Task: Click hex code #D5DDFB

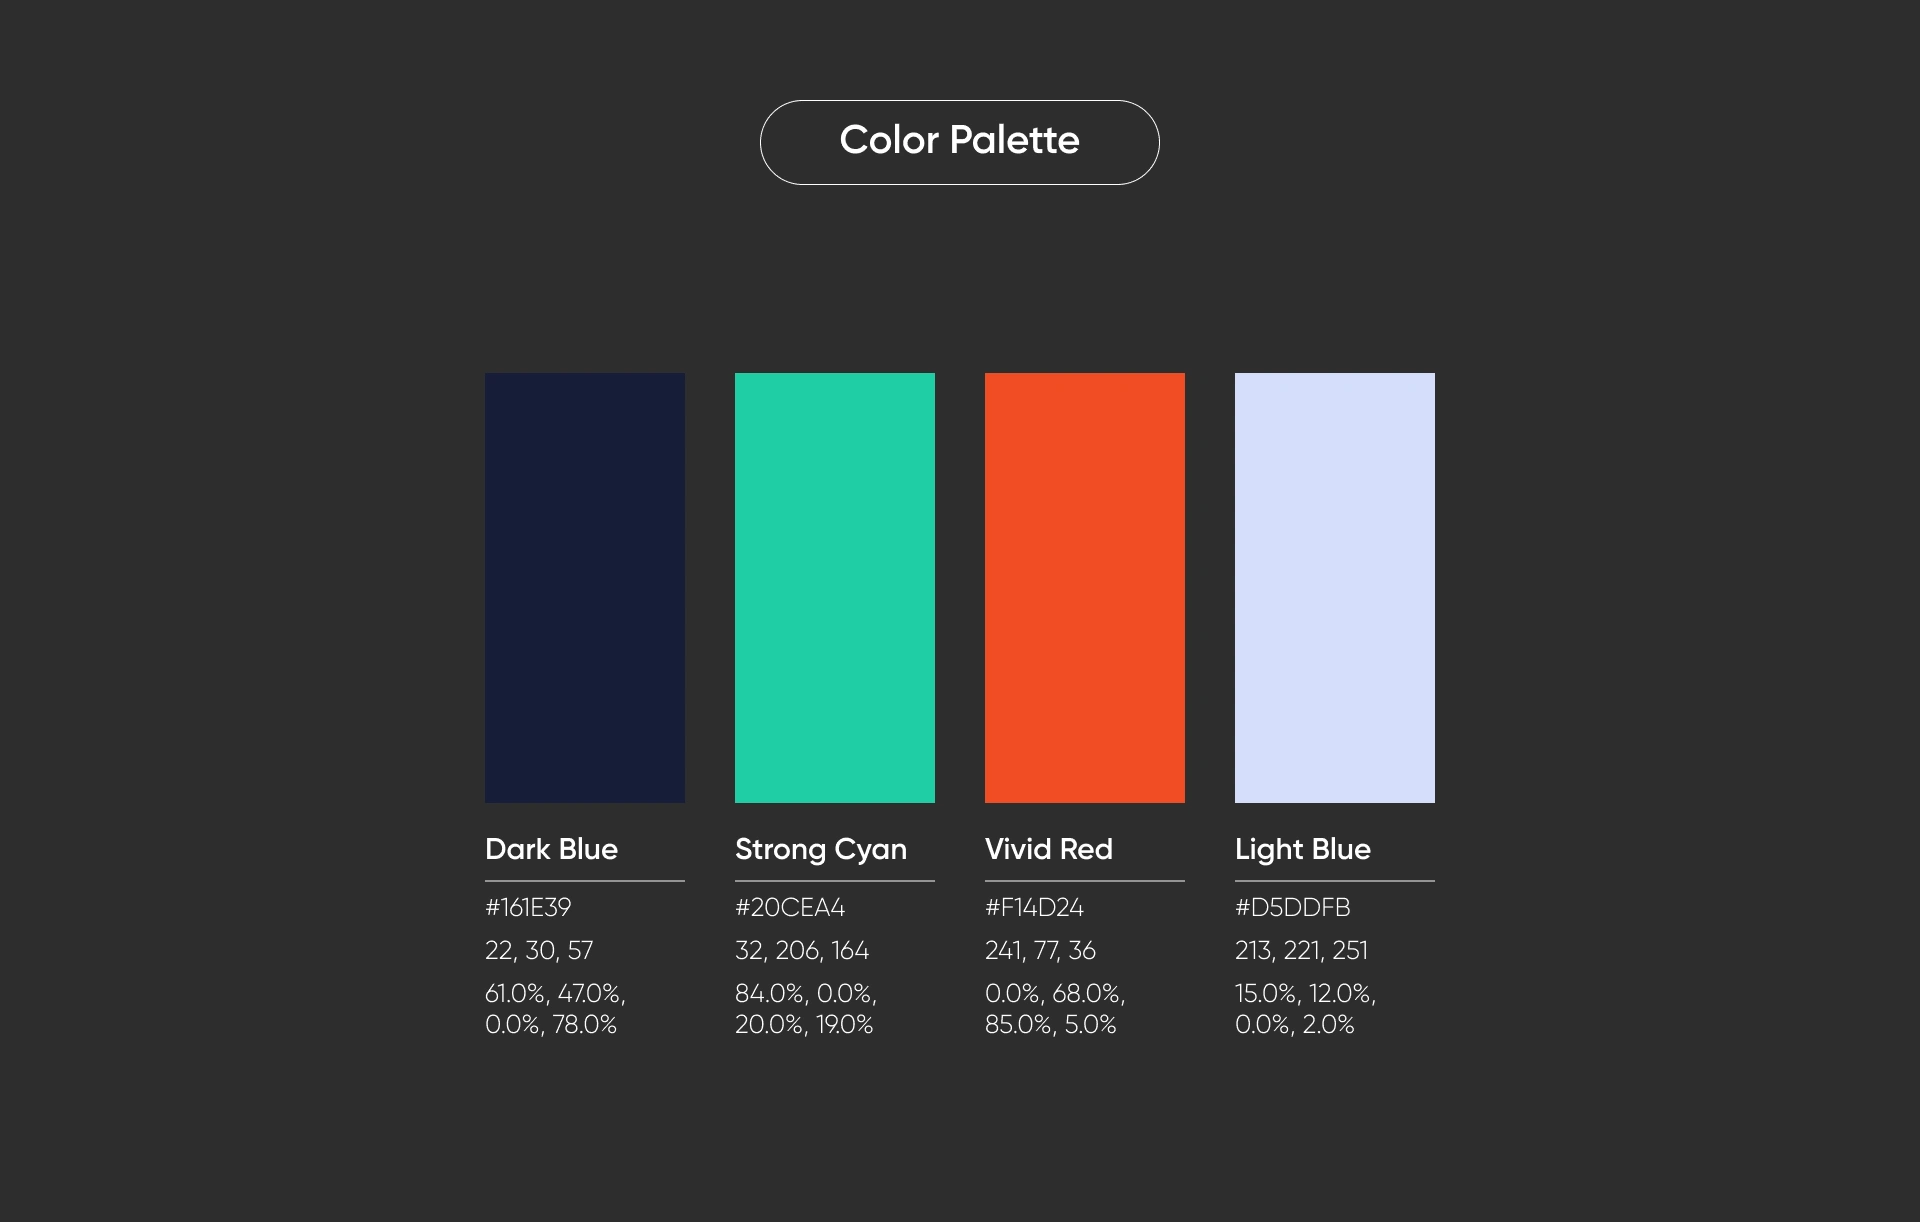Action: [x=1292, y=907]
